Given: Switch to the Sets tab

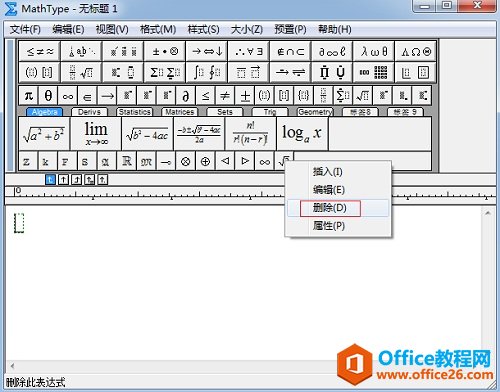Looking at the screenshot, I should pyautogui.click(x=225, y=112).
